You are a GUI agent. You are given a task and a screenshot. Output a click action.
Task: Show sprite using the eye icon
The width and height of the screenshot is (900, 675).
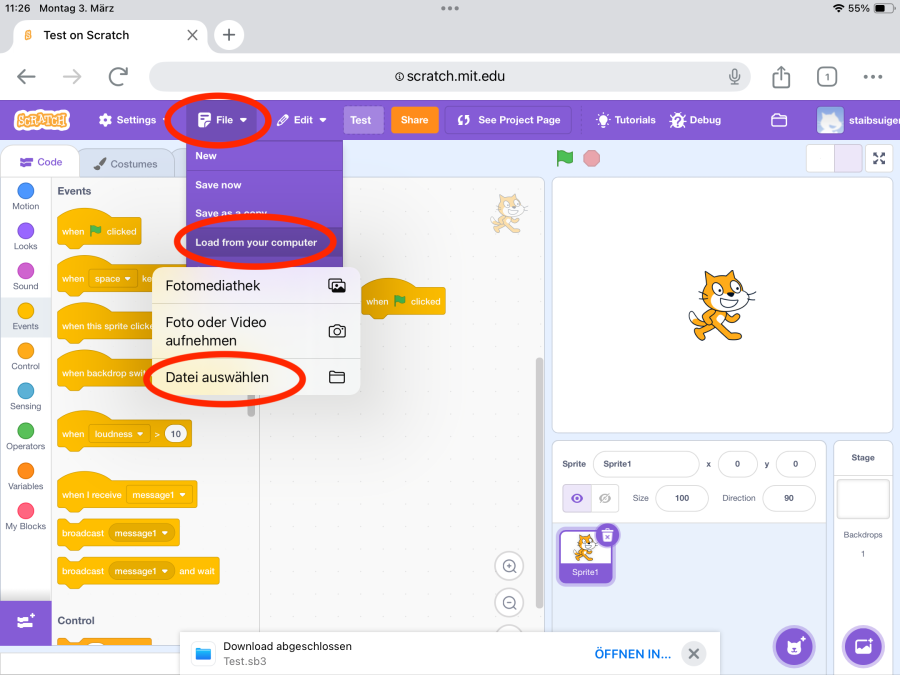coord(577,498)
